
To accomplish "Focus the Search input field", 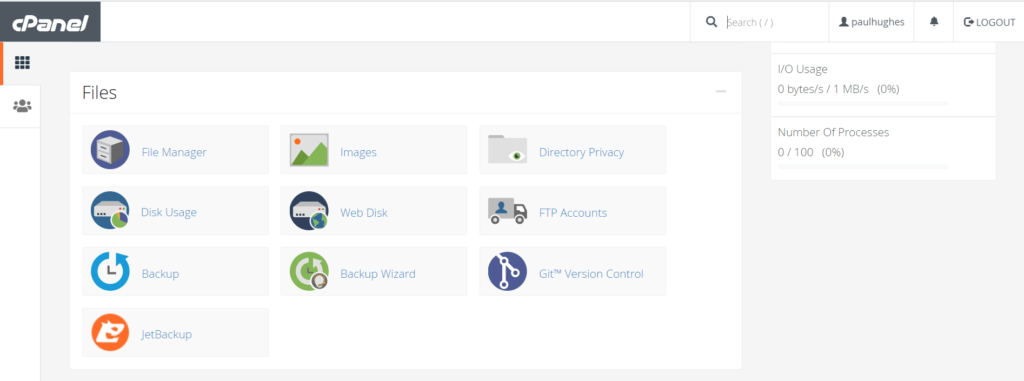I will click(x=775, y=22).
